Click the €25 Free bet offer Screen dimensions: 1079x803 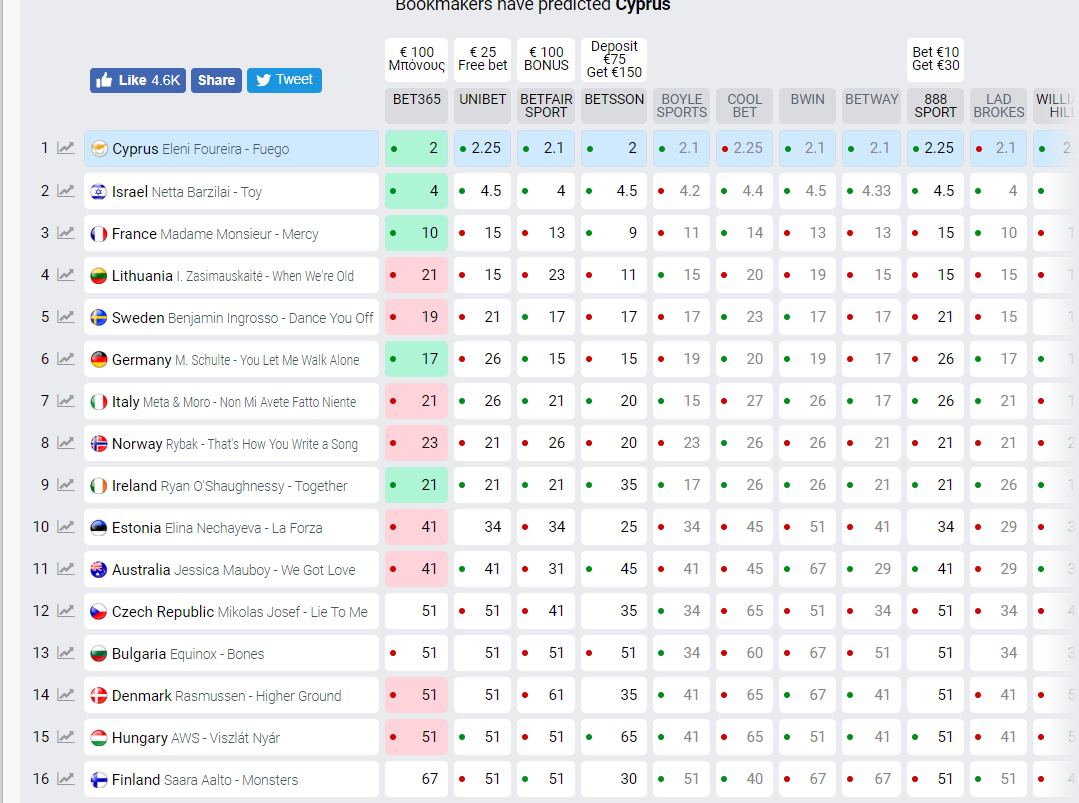pyautogui.click(x=482, y=59)
